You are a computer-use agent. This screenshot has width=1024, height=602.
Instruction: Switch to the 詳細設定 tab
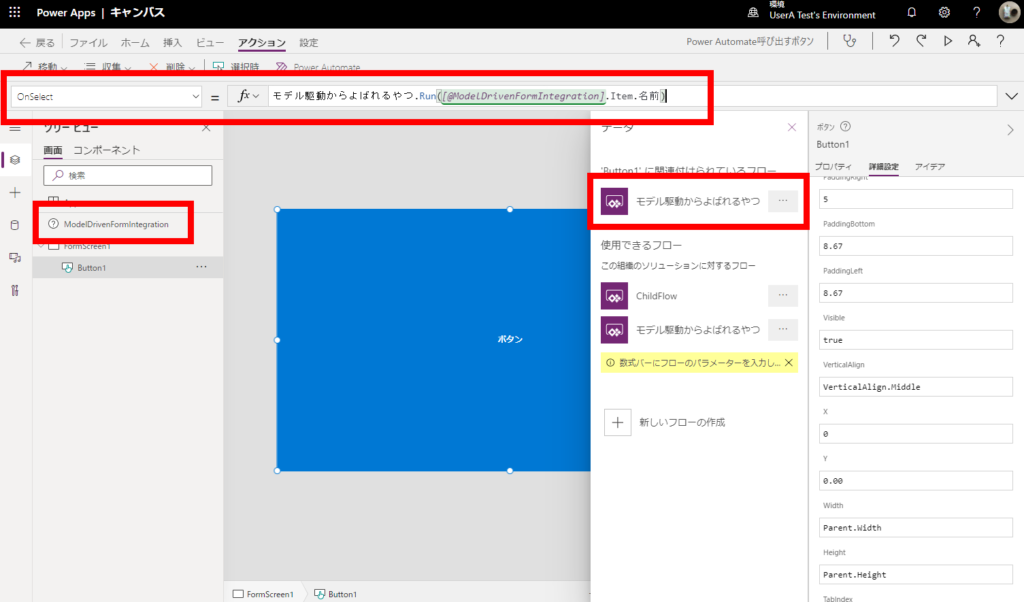click(884, 166)
